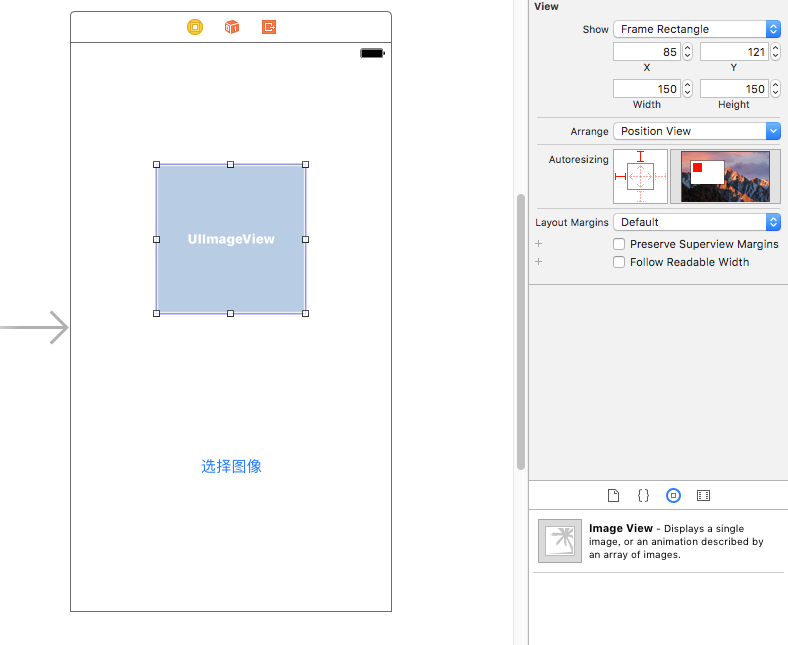Click the orange Exit dock icon

(x=269, y=27)
